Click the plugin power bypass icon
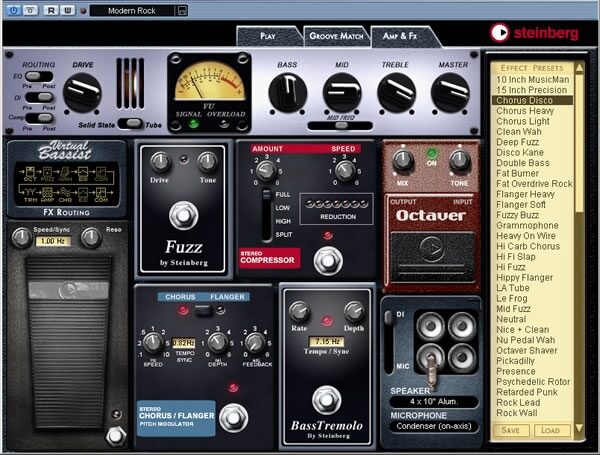This screenshot has width=600, height=455. pos(13,10)
